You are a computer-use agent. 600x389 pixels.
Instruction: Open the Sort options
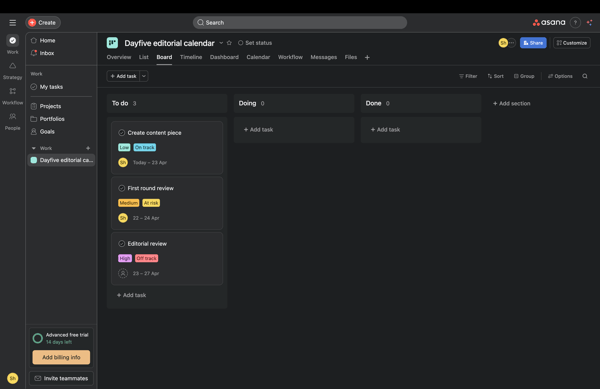tap(496, 76)
